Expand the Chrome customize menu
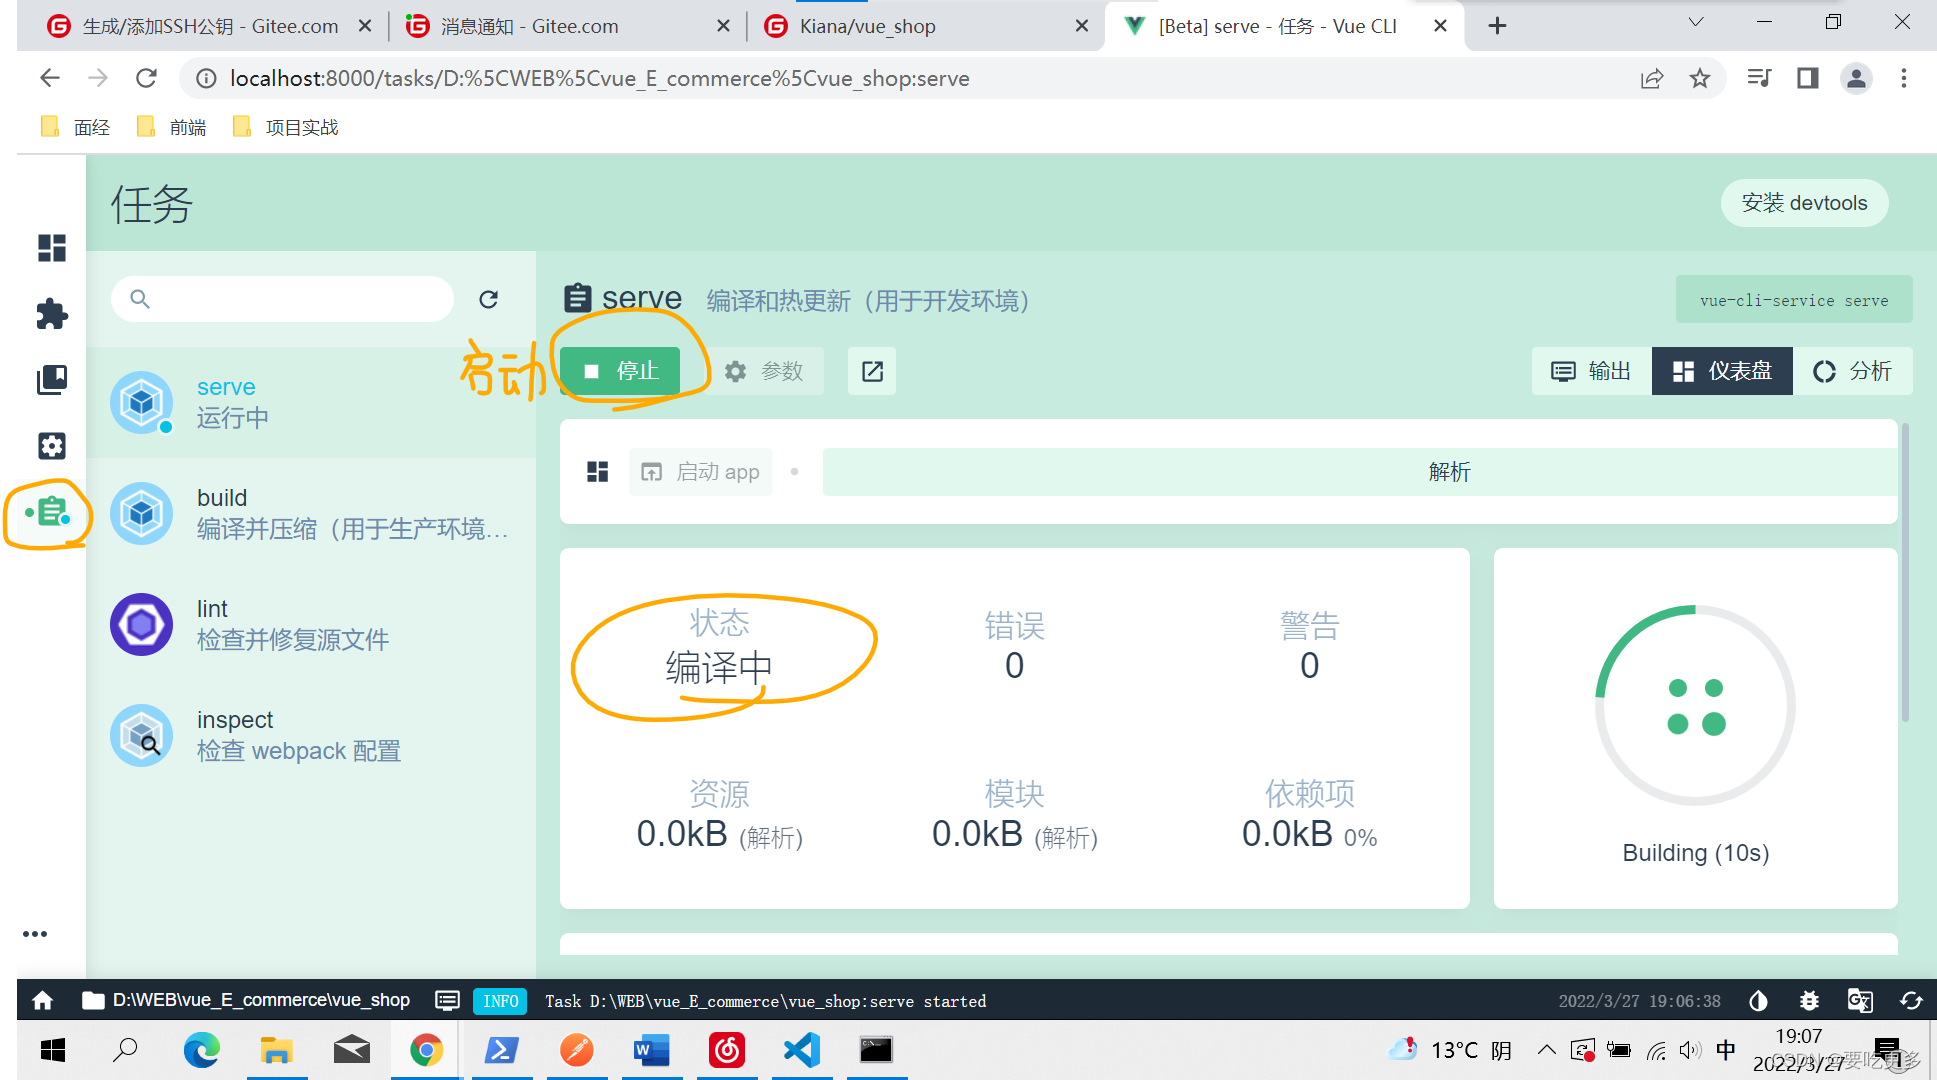 [x=1904, y=78]
